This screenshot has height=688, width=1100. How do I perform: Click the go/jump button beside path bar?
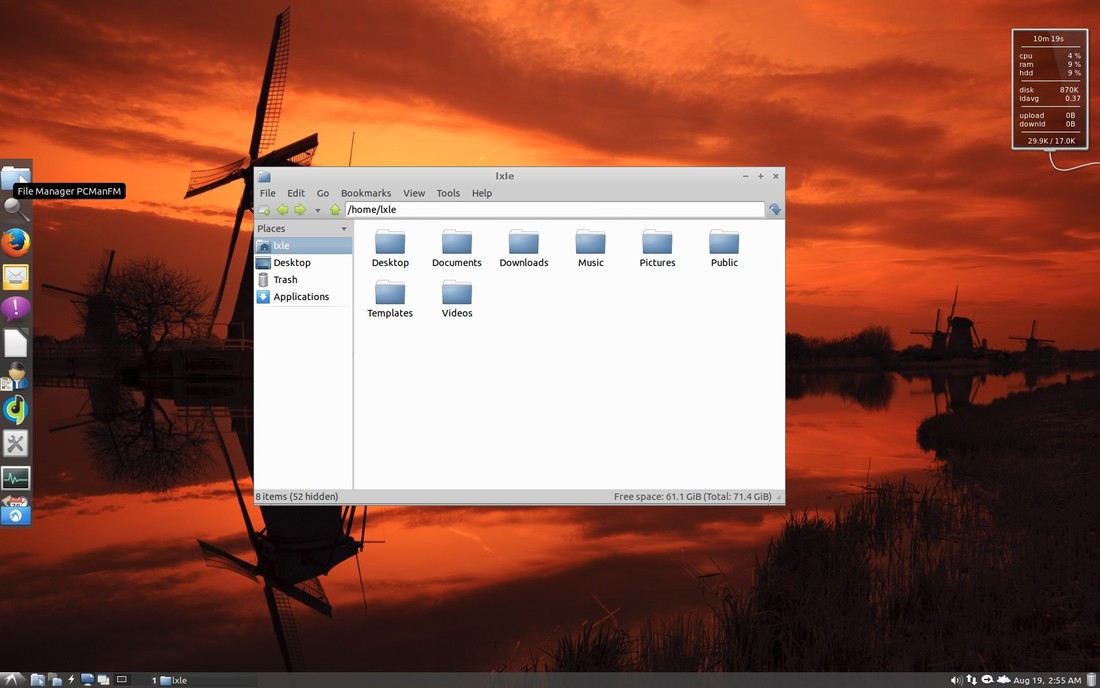tap(774, 210)
